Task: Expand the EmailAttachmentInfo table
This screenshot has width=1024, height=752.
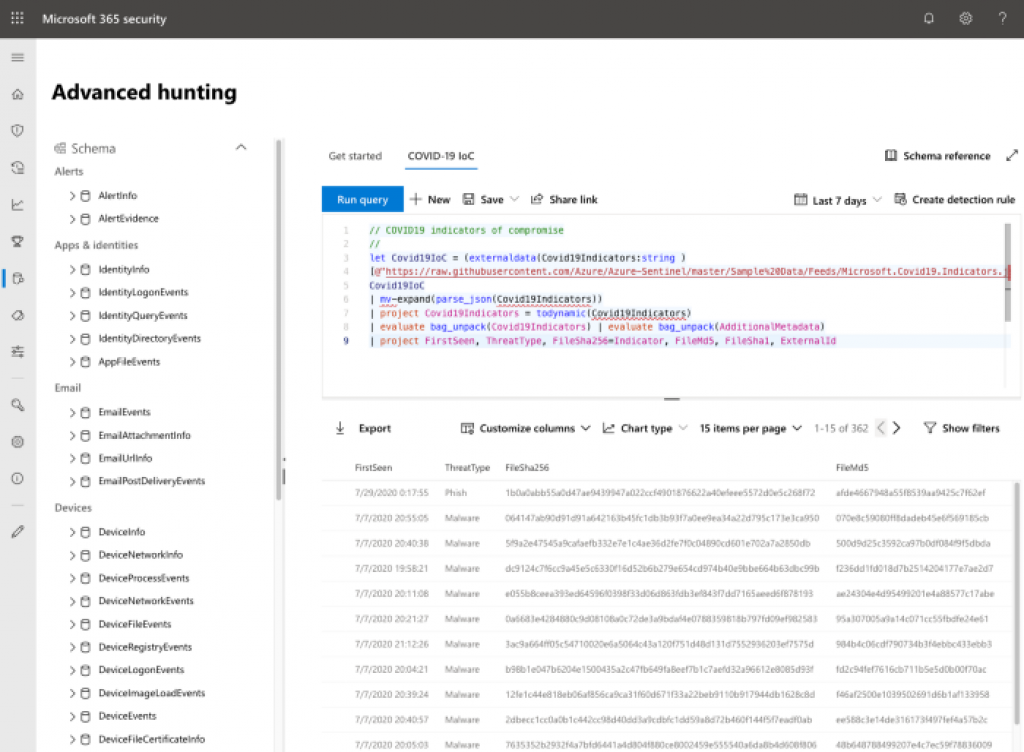Action: click(x=72, y=435)
